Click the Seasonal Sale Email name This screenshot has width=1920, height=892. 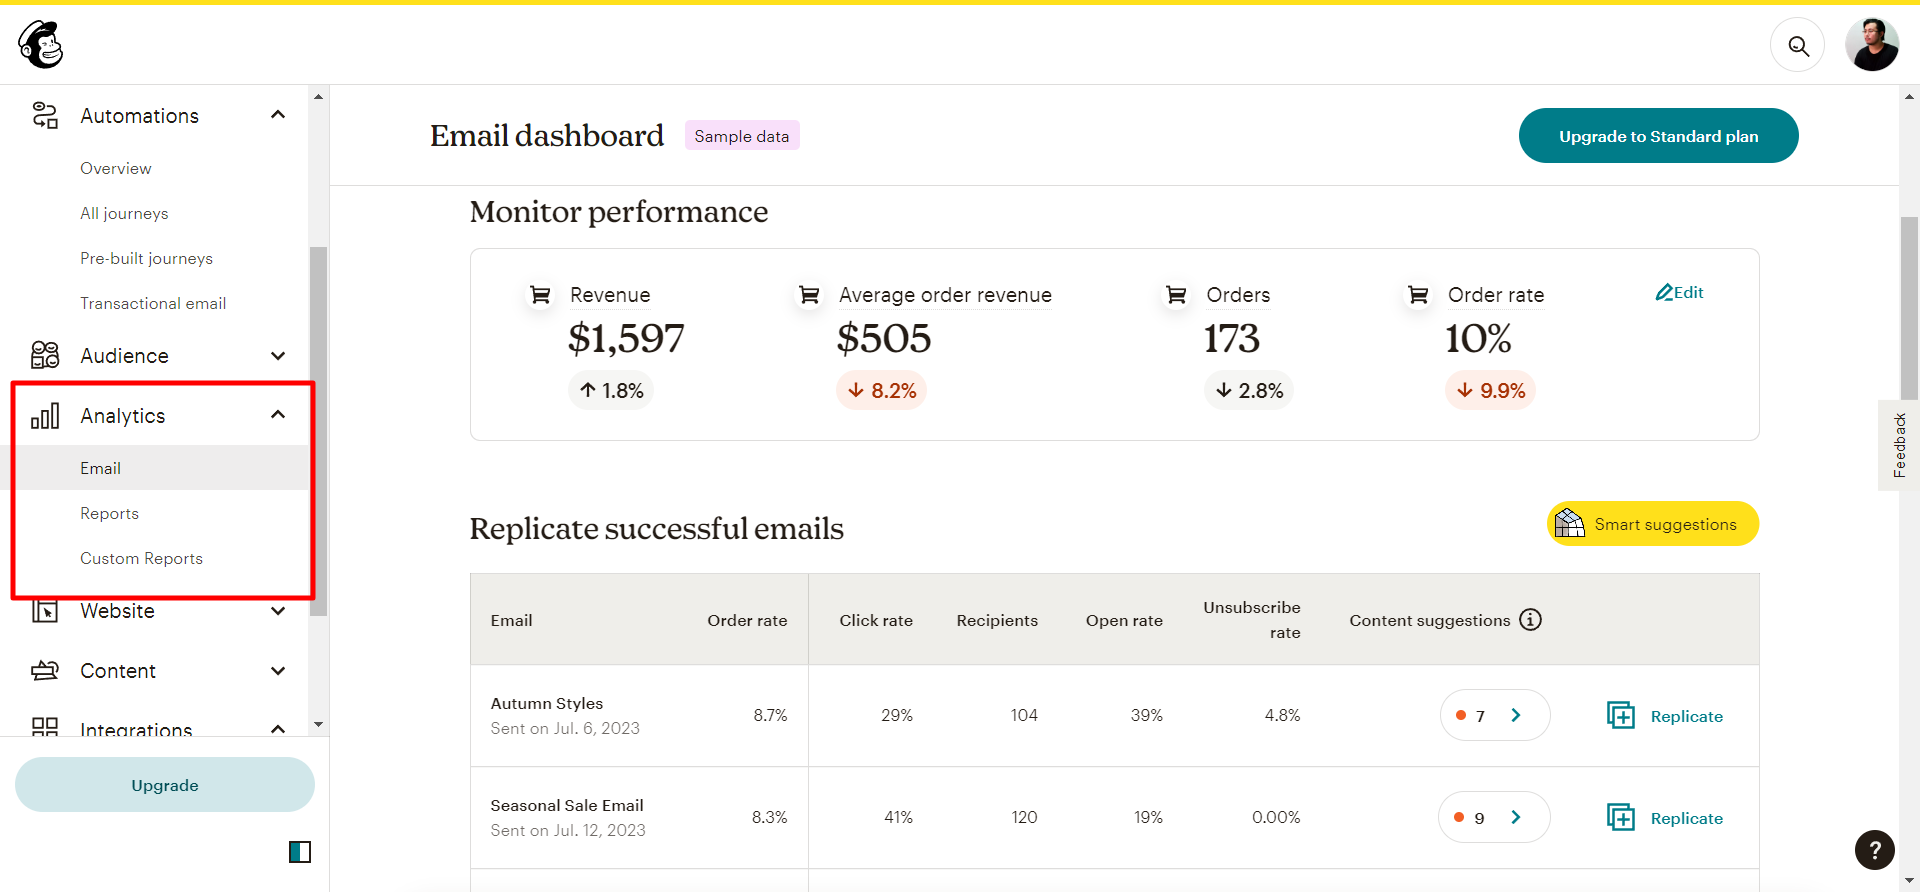pos(567,805)
